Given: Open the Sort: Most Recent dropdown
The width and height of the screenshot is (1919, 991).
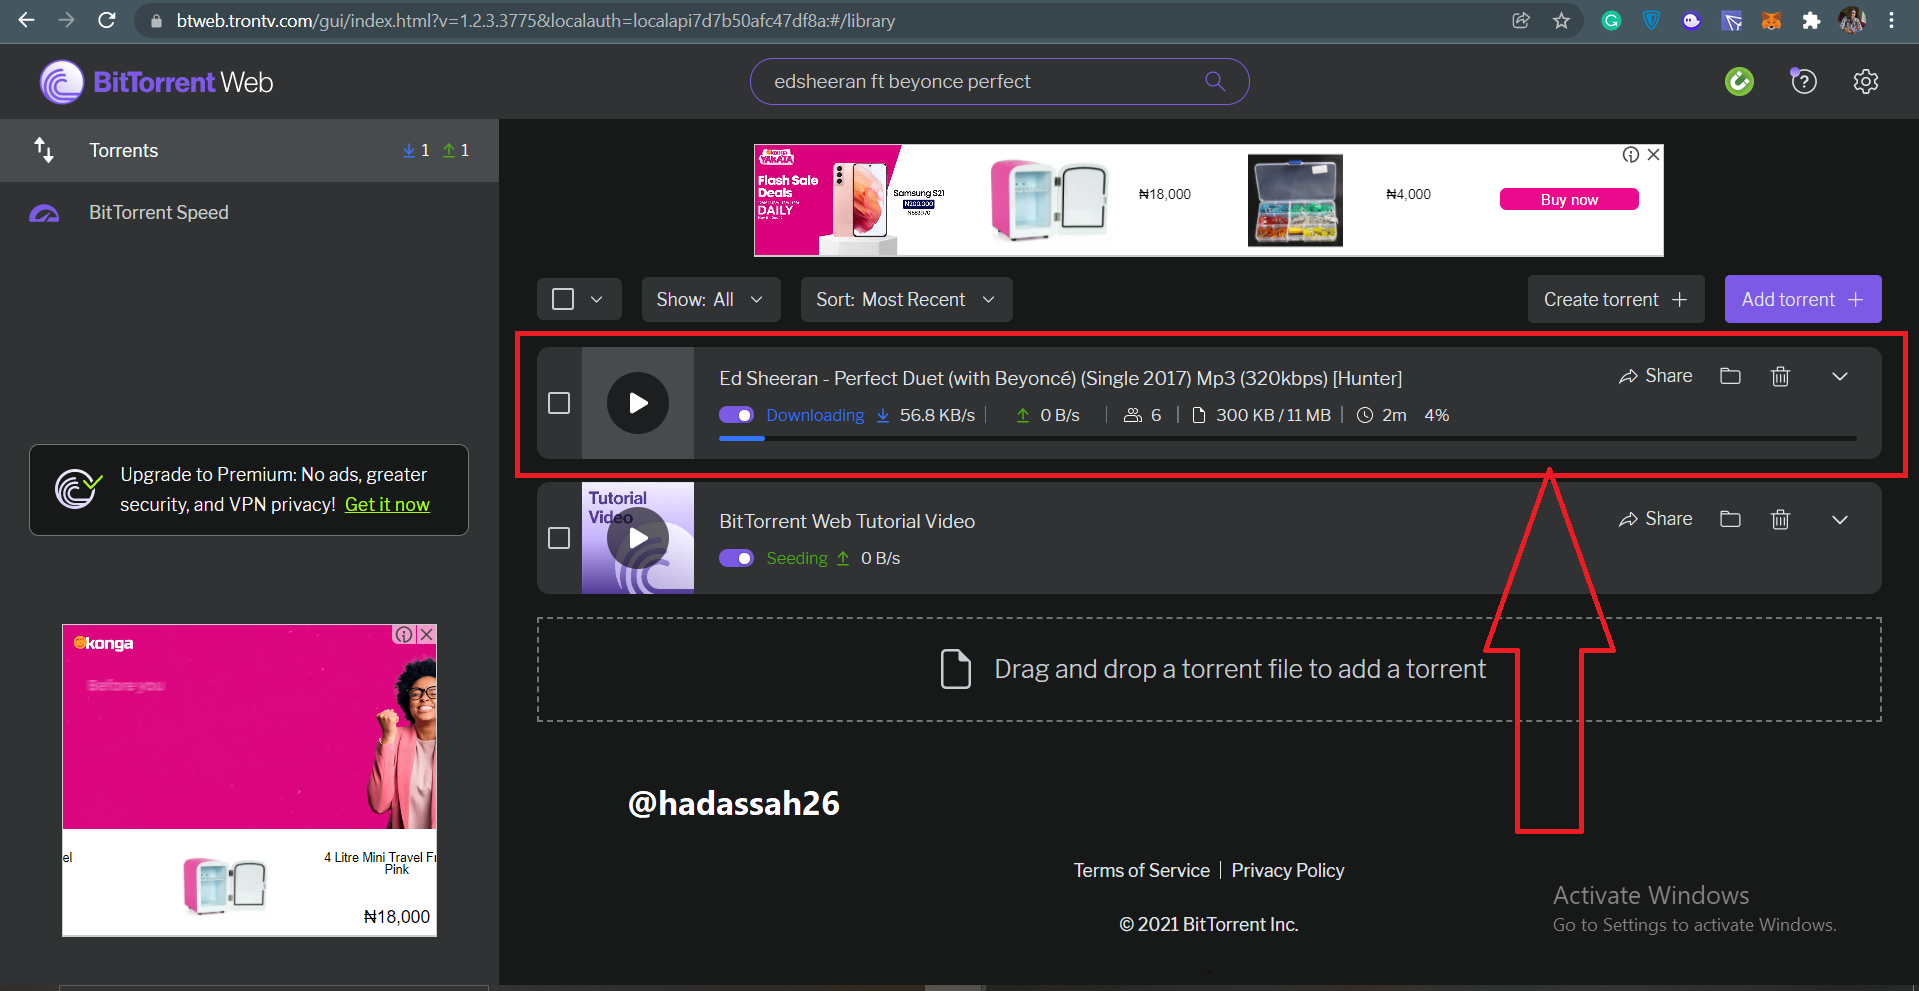Looking at the screenshot, I should point(906,299).
